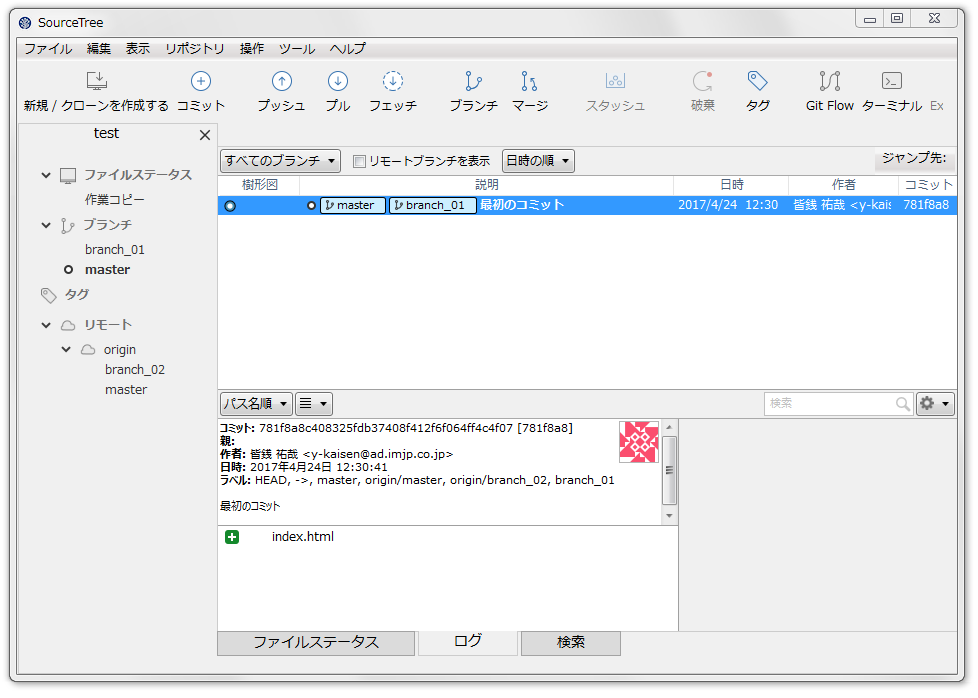The width and height of the screenshot is (978, 698).
Task: Select the radio marker in the 樹形図 column
Action: (x=229, y=203)
